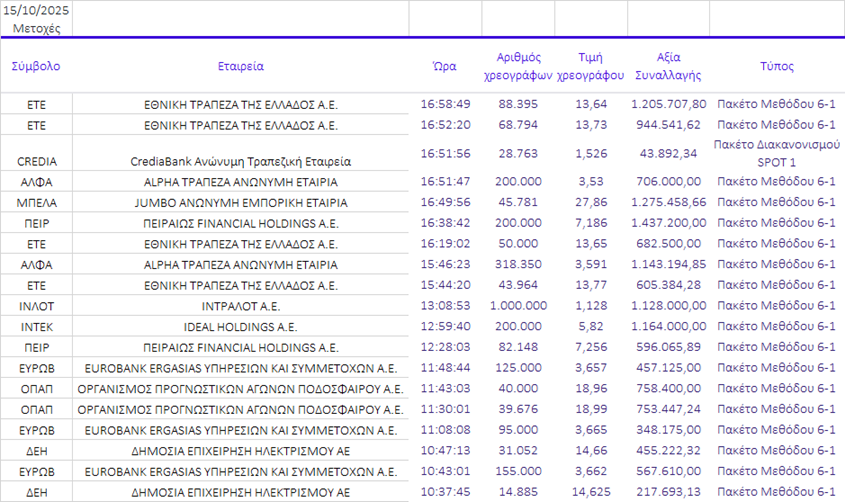Select value 706.000,00 cell
The height and width of the screenshot is (502, 845).
point(668,182)
